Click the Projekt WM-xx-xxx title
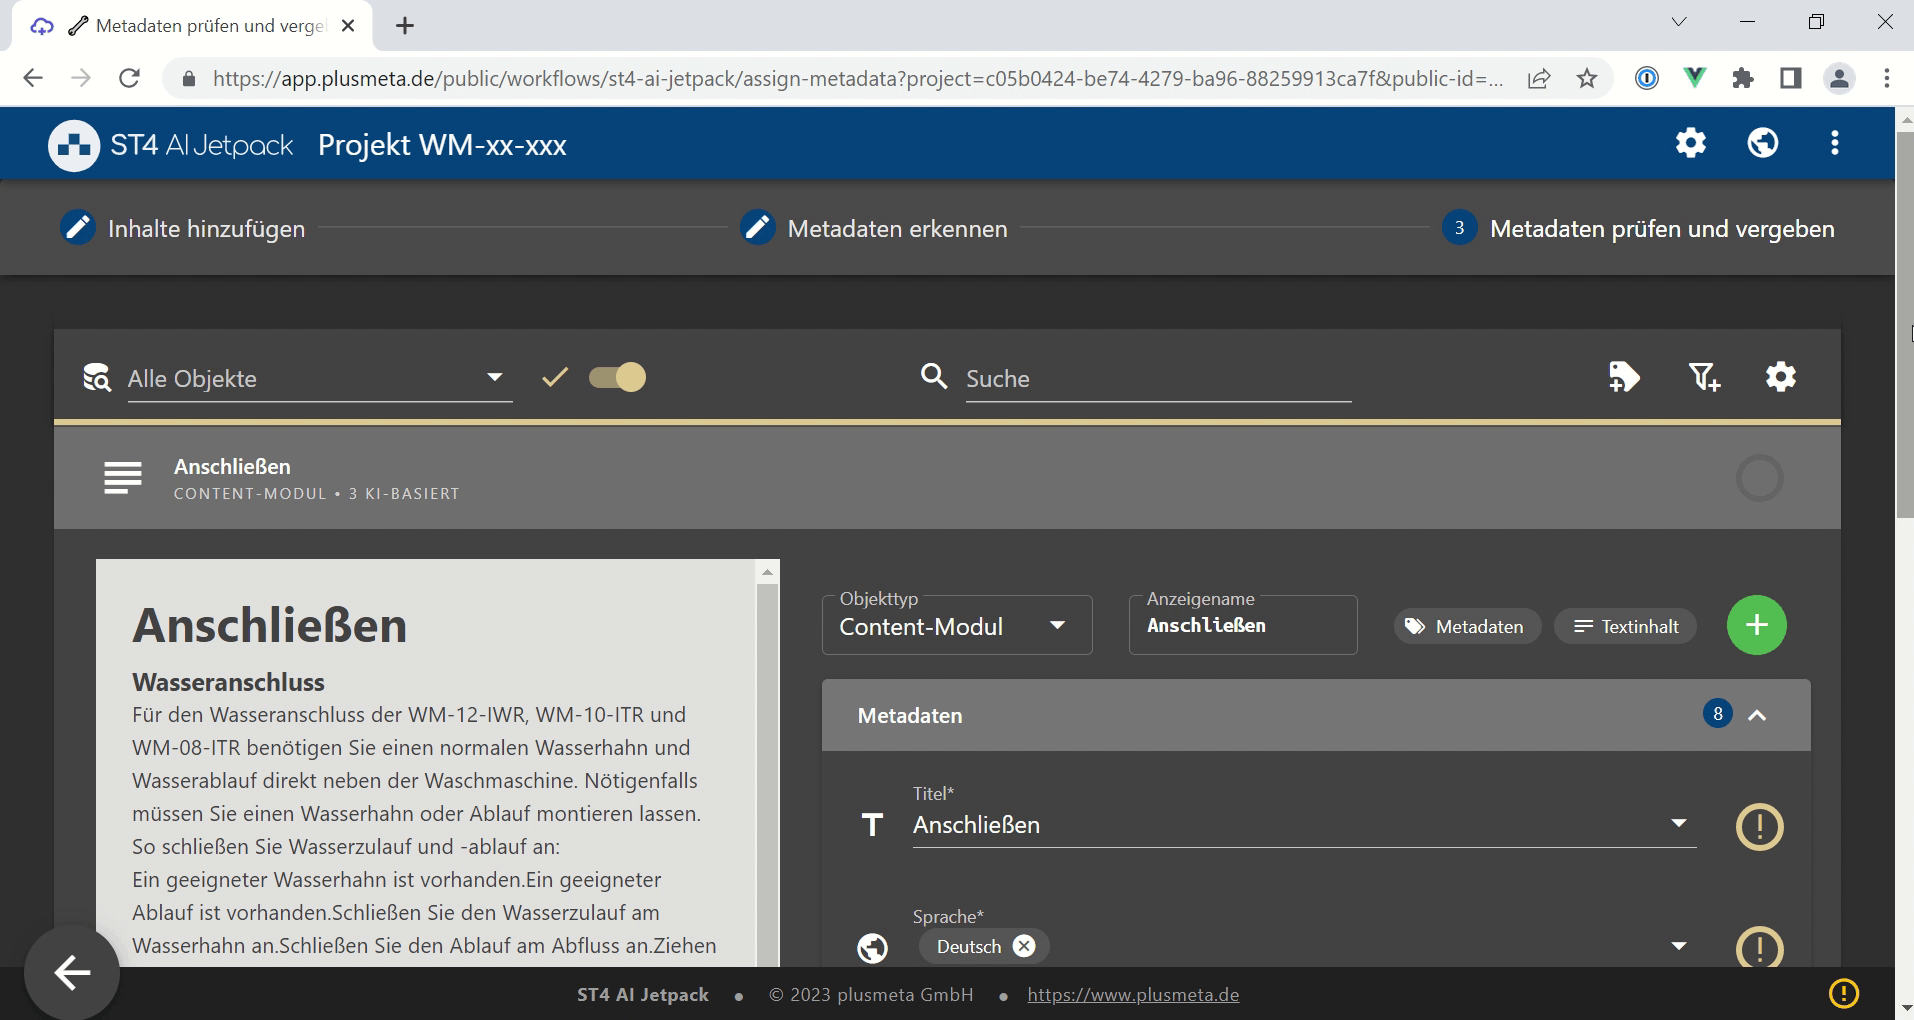1914x1020 pixels. 442,145
